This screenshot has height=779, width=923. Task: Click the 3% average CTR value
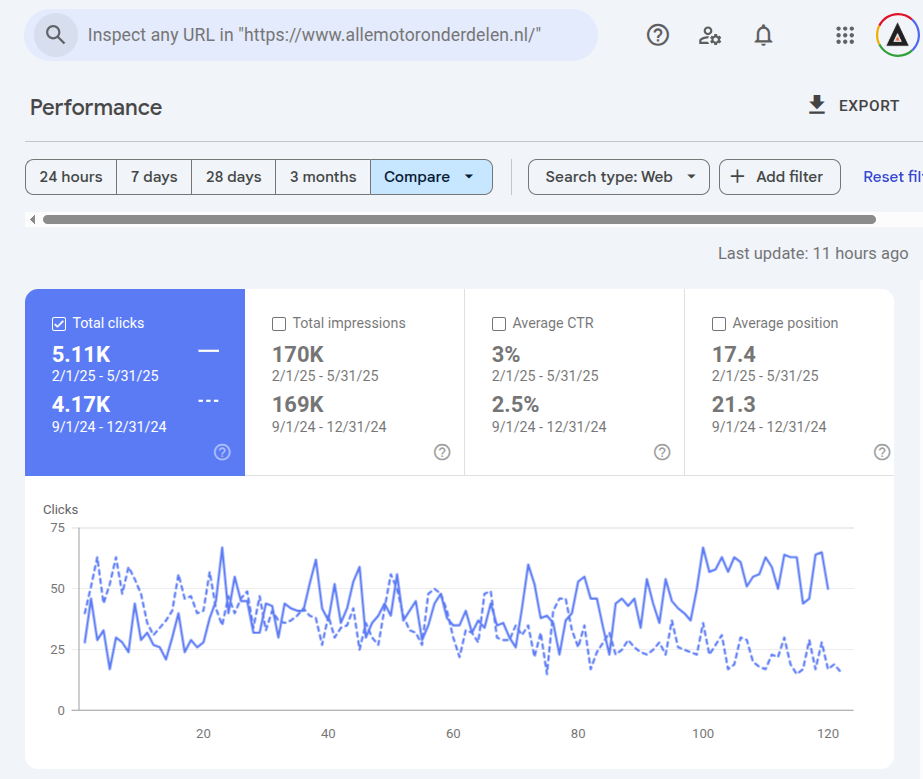pos(506,354)
